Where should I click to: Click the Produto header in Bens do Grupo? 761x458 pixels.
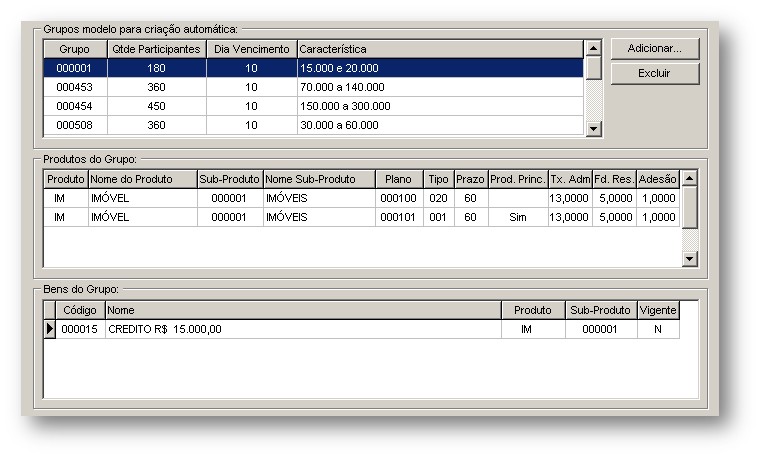533,310
